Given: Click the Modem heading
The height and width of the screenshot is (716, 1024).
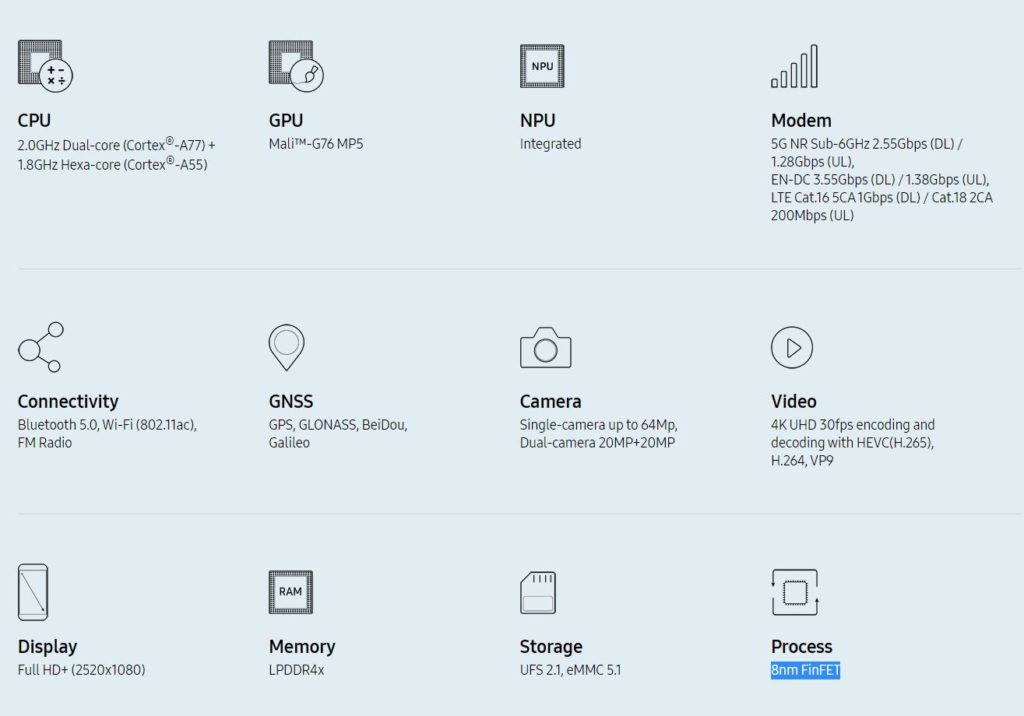Looking at the screenshot, I should 801,121.
